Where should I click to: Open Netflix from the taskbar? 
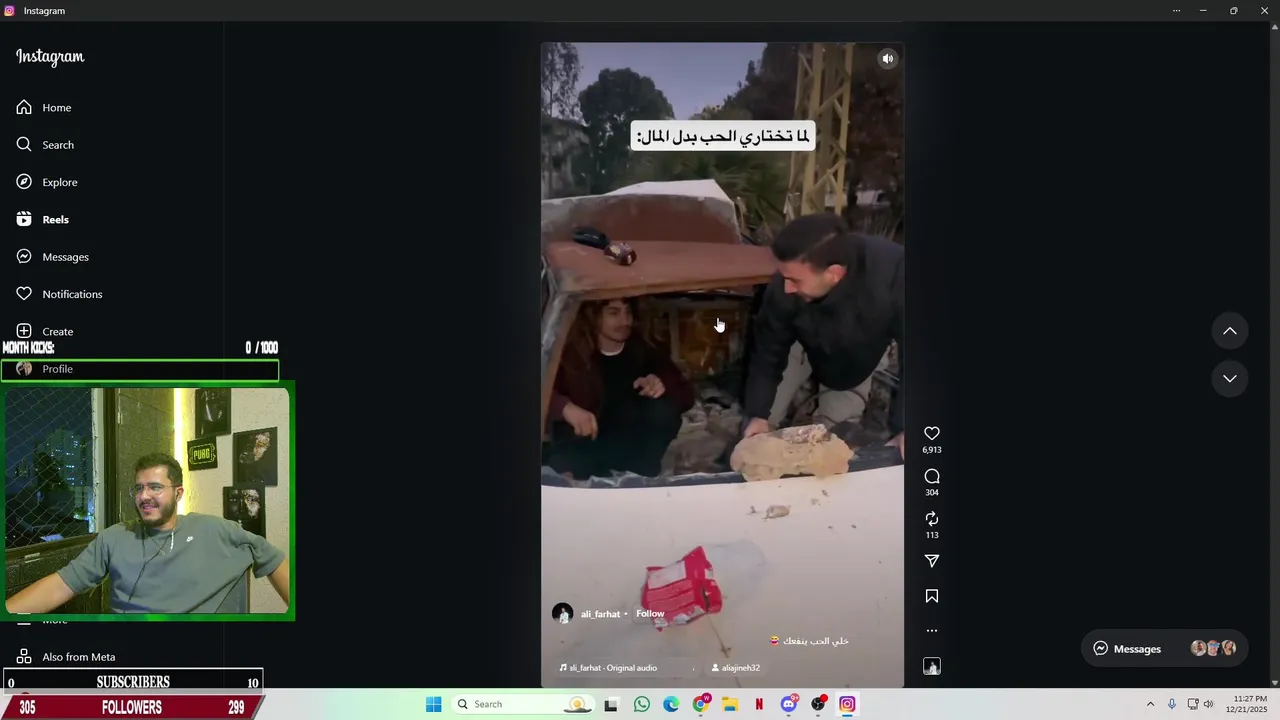[759, 704]
